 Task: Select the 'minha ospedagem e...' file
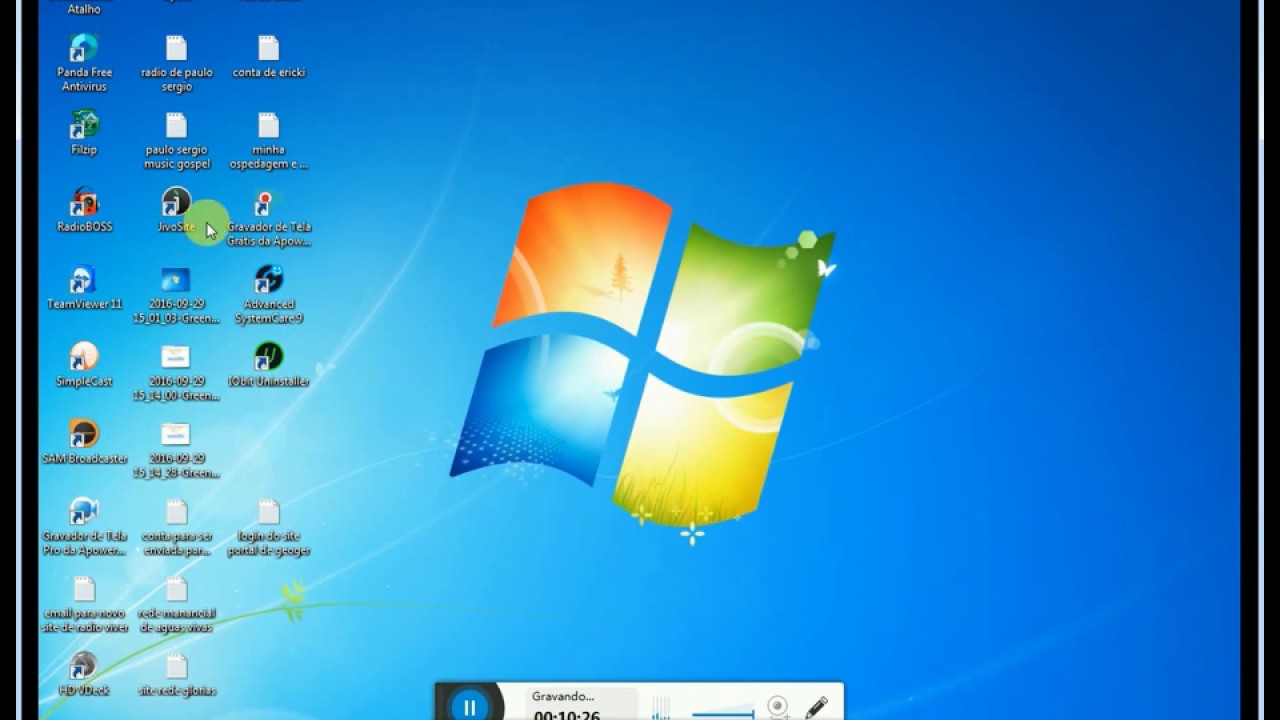point(269,140)
